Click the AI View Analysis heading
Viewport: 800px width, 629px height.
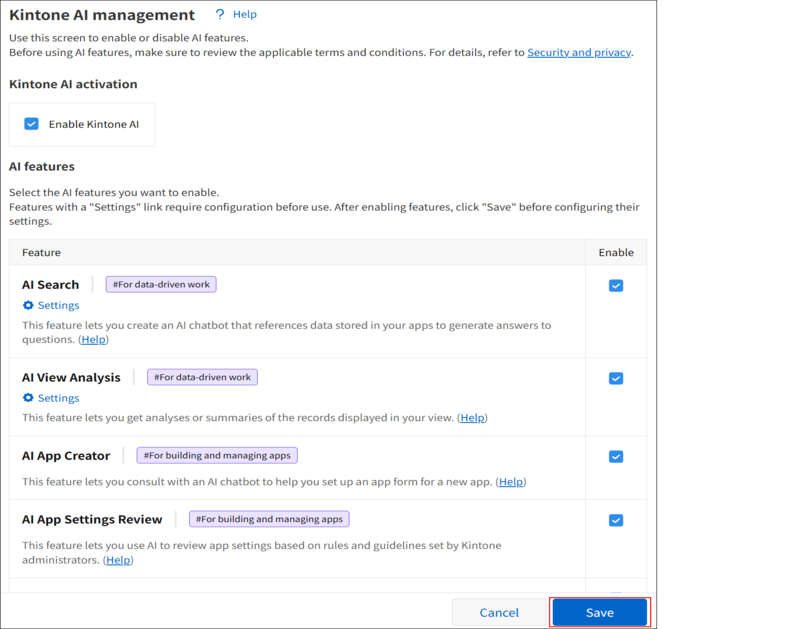(x=71, y=378)
